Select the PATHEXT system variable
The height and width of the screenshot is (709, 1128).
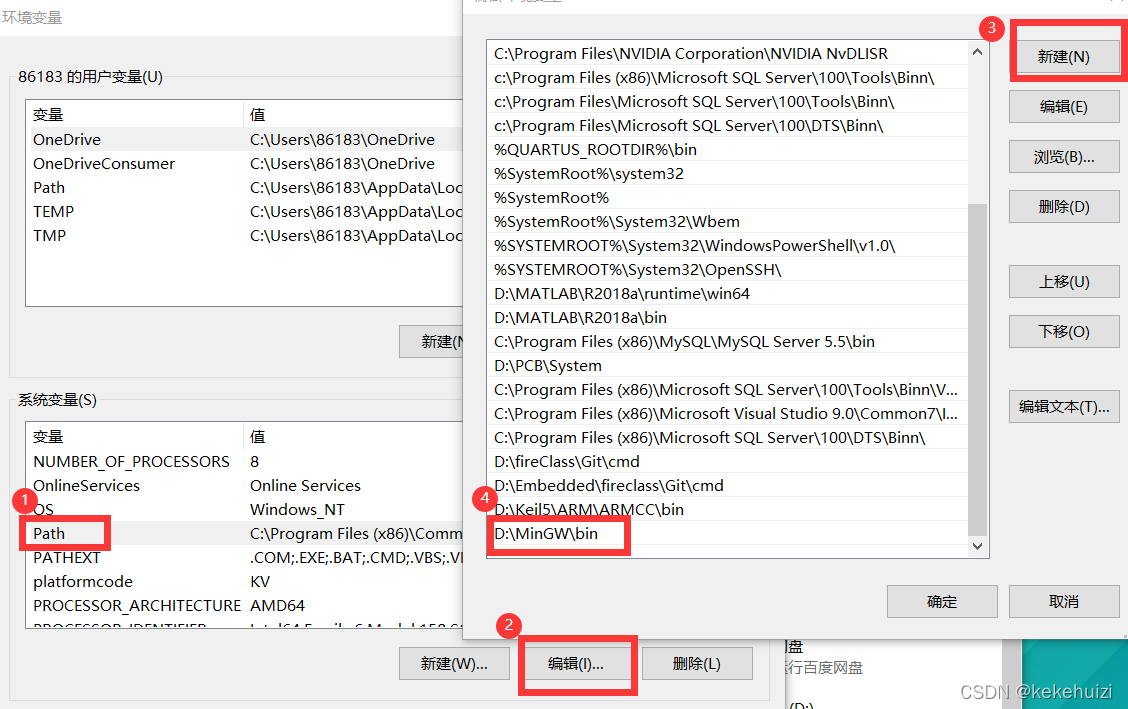(245, 557)
